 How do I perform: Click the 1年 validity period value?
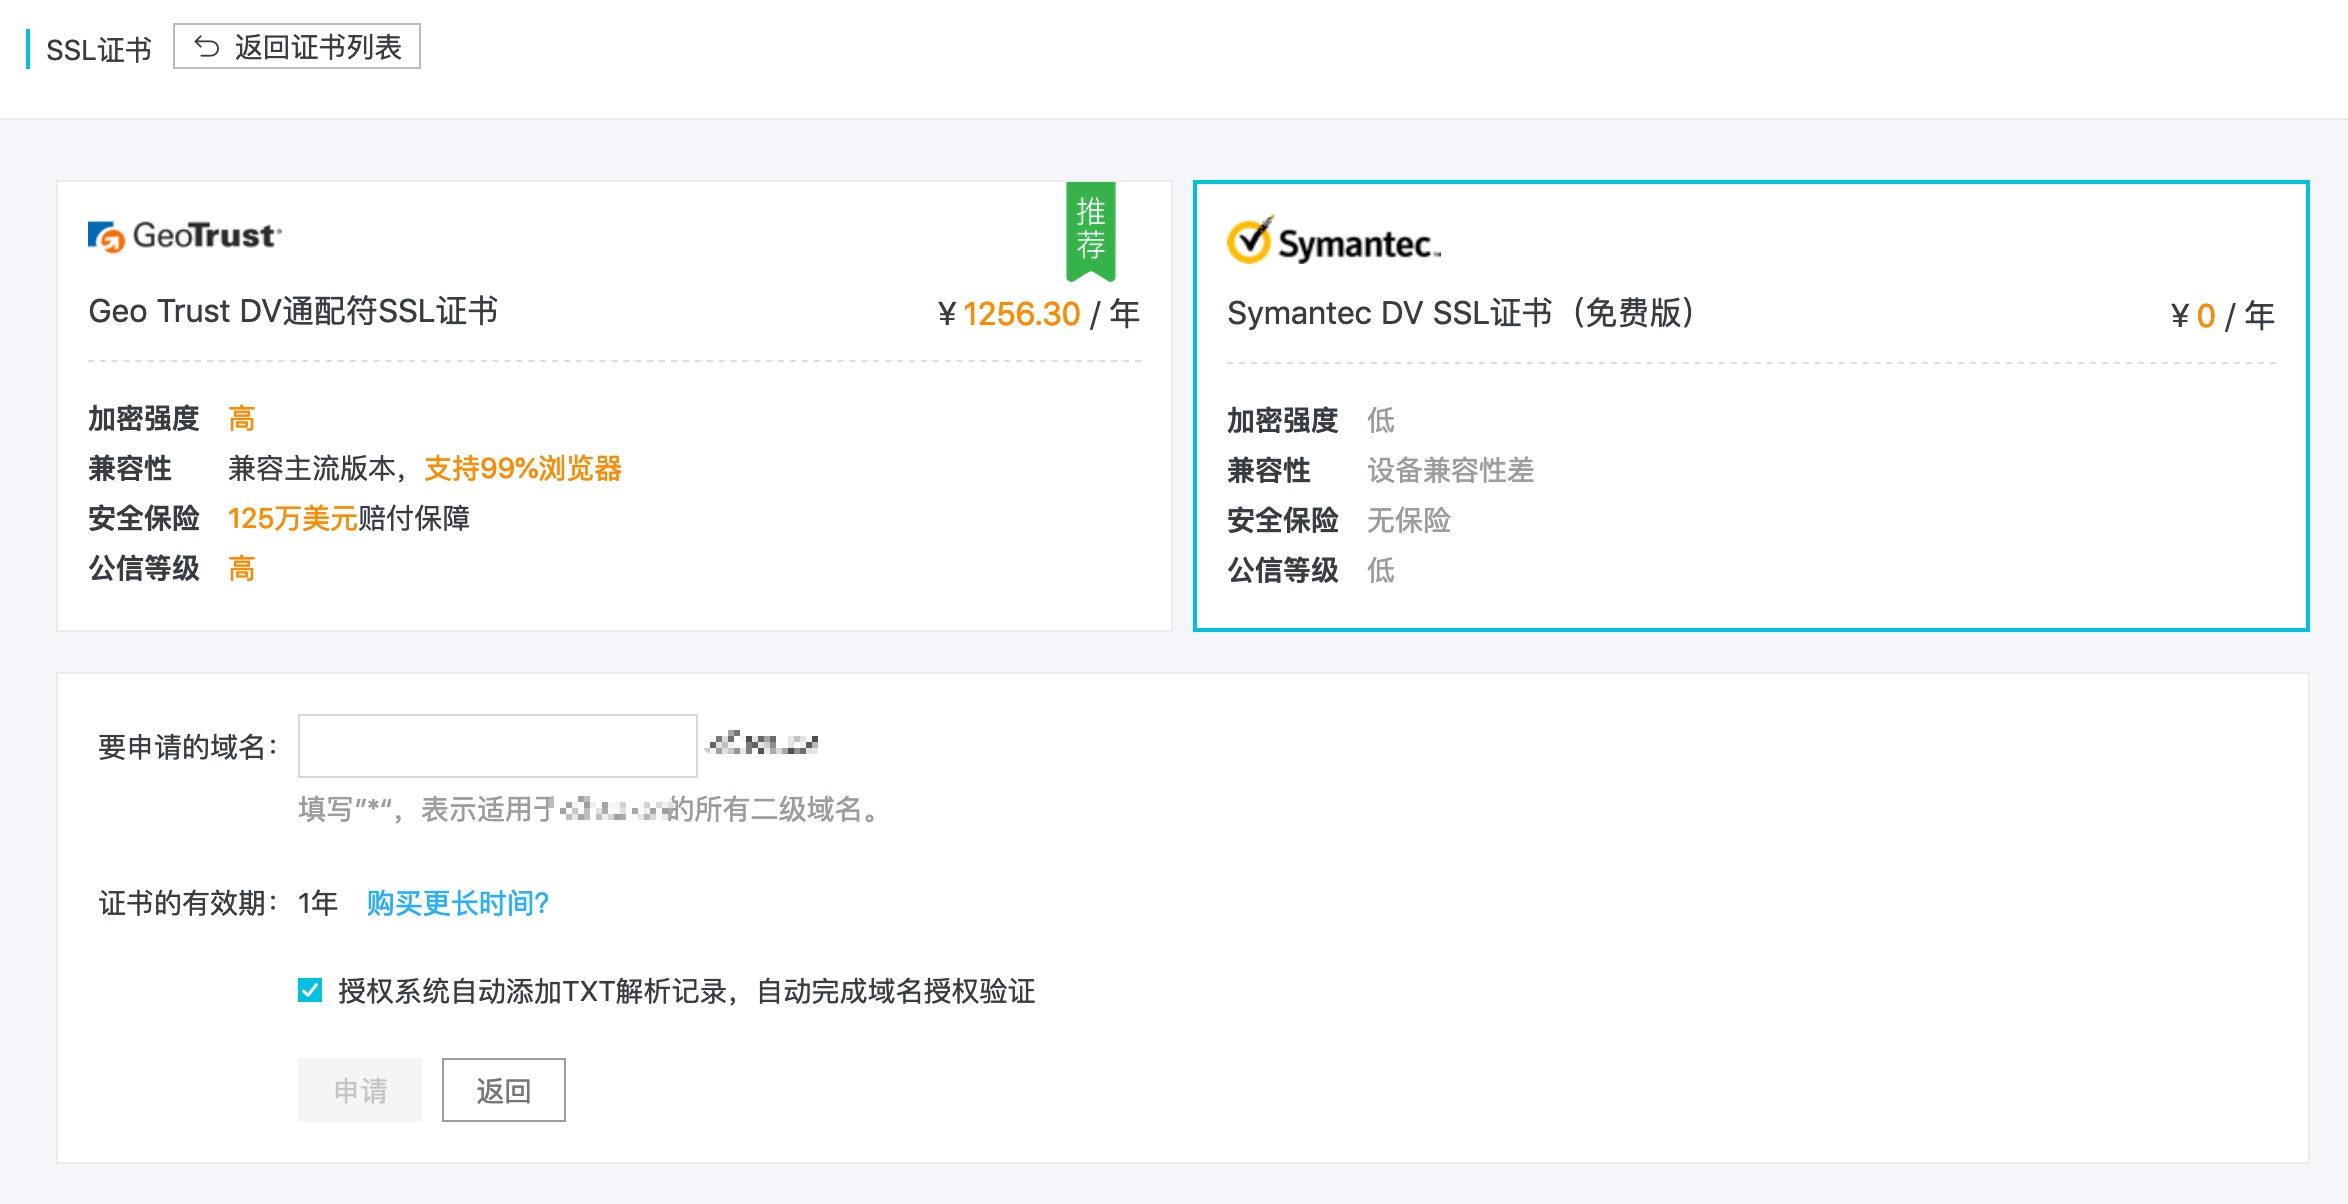coord(318,903)
